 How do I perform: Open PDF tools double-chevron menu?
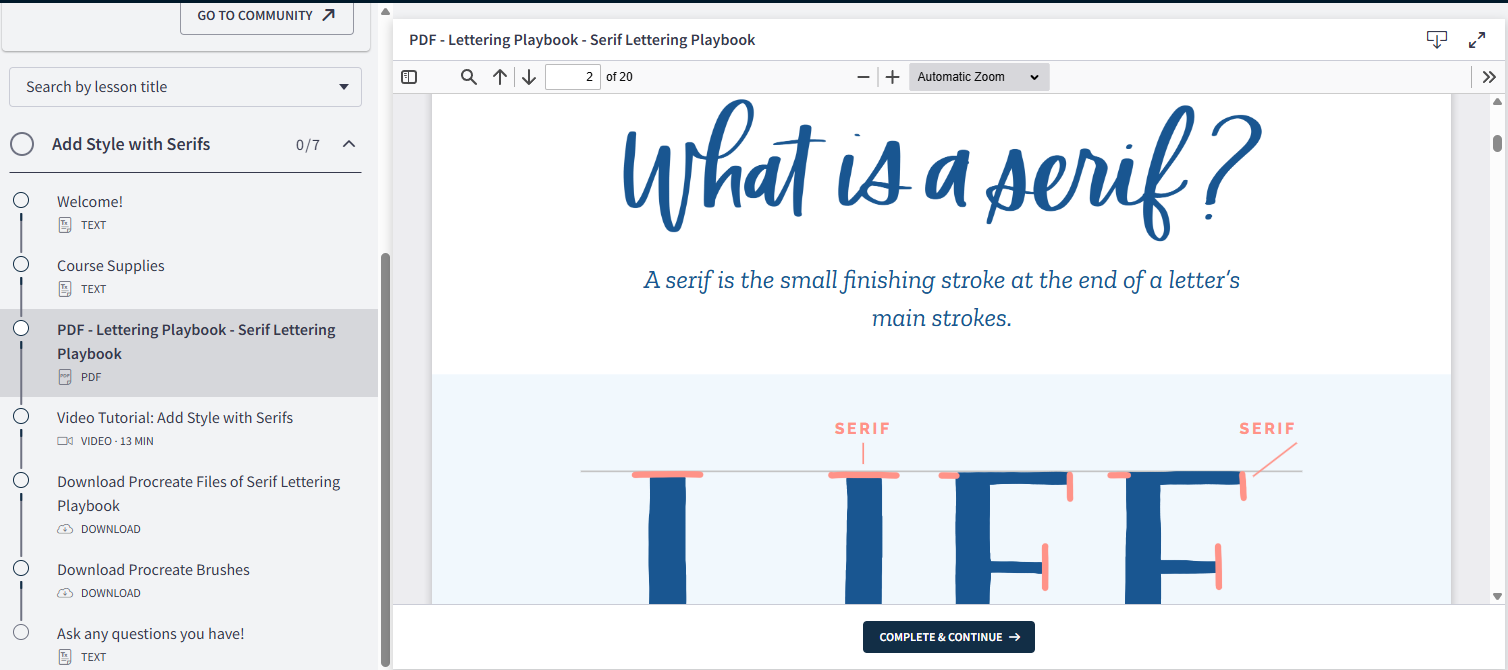[1489, 77]
